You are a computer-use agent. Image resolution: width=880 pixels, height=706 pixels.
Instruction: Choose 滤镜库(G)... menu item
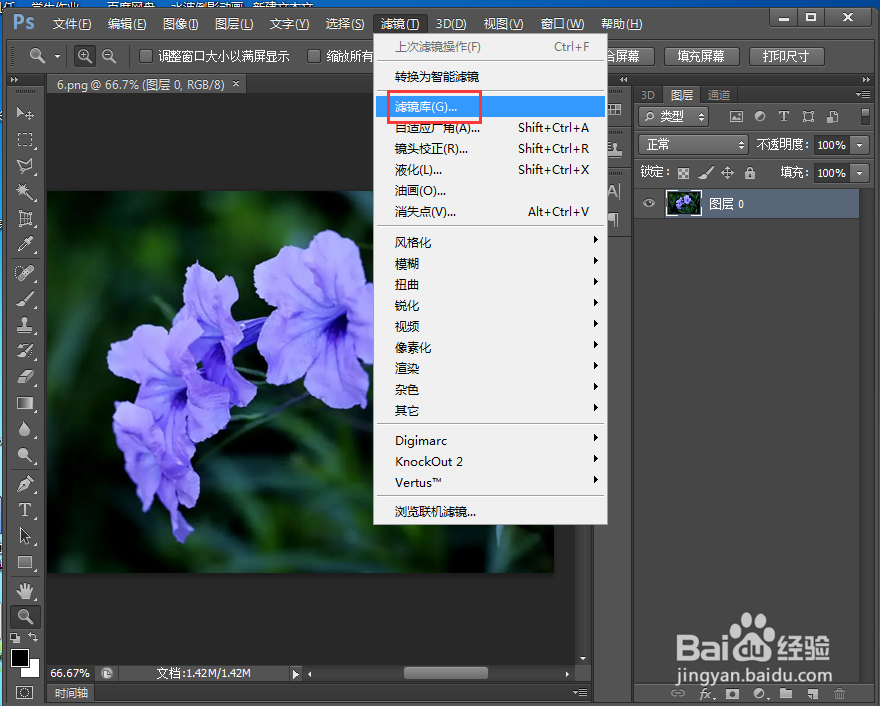point(490,107)
